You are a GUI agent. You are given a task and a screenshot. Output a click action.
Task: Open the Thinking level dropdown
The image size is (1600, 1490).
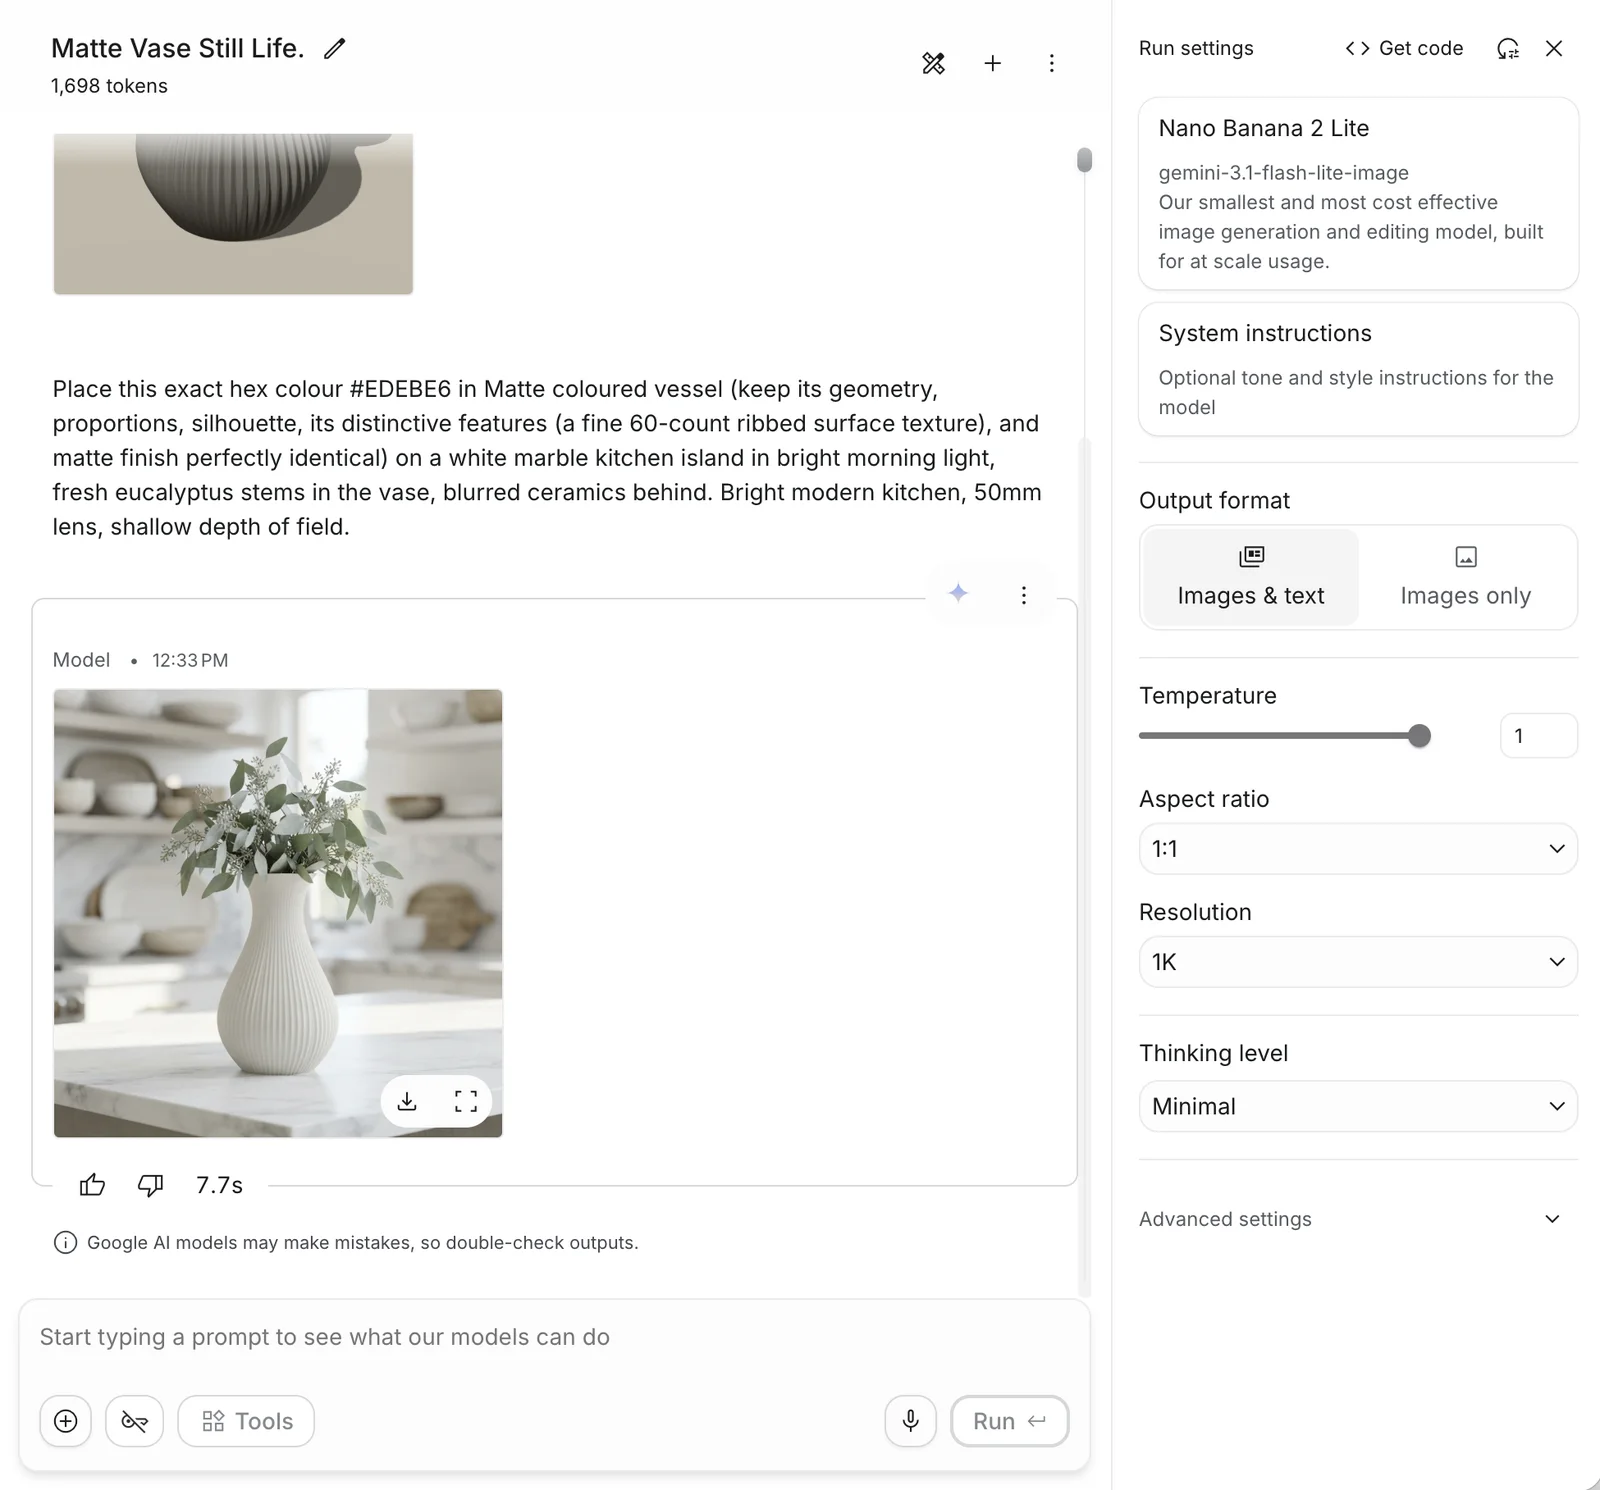point(1358,1106)
